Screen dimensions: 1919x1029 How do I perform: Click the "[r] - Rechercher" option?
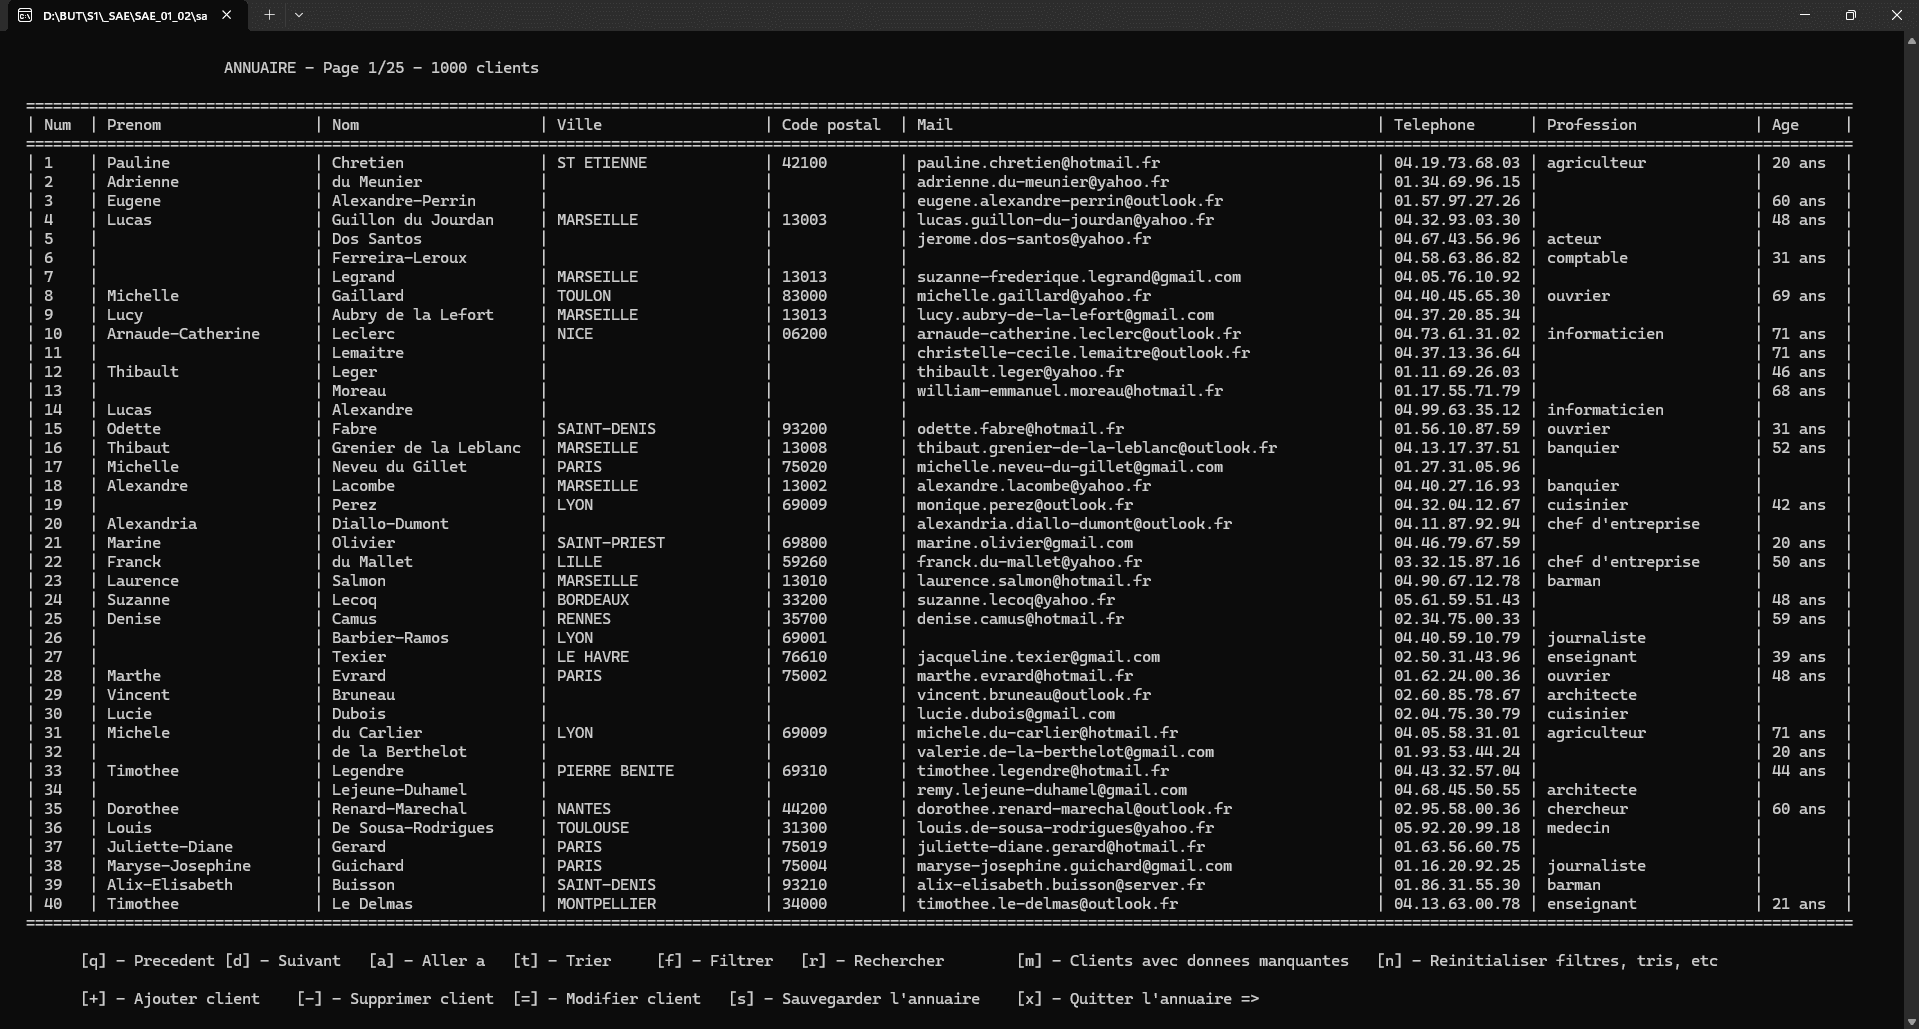click(x=872, y=961)
